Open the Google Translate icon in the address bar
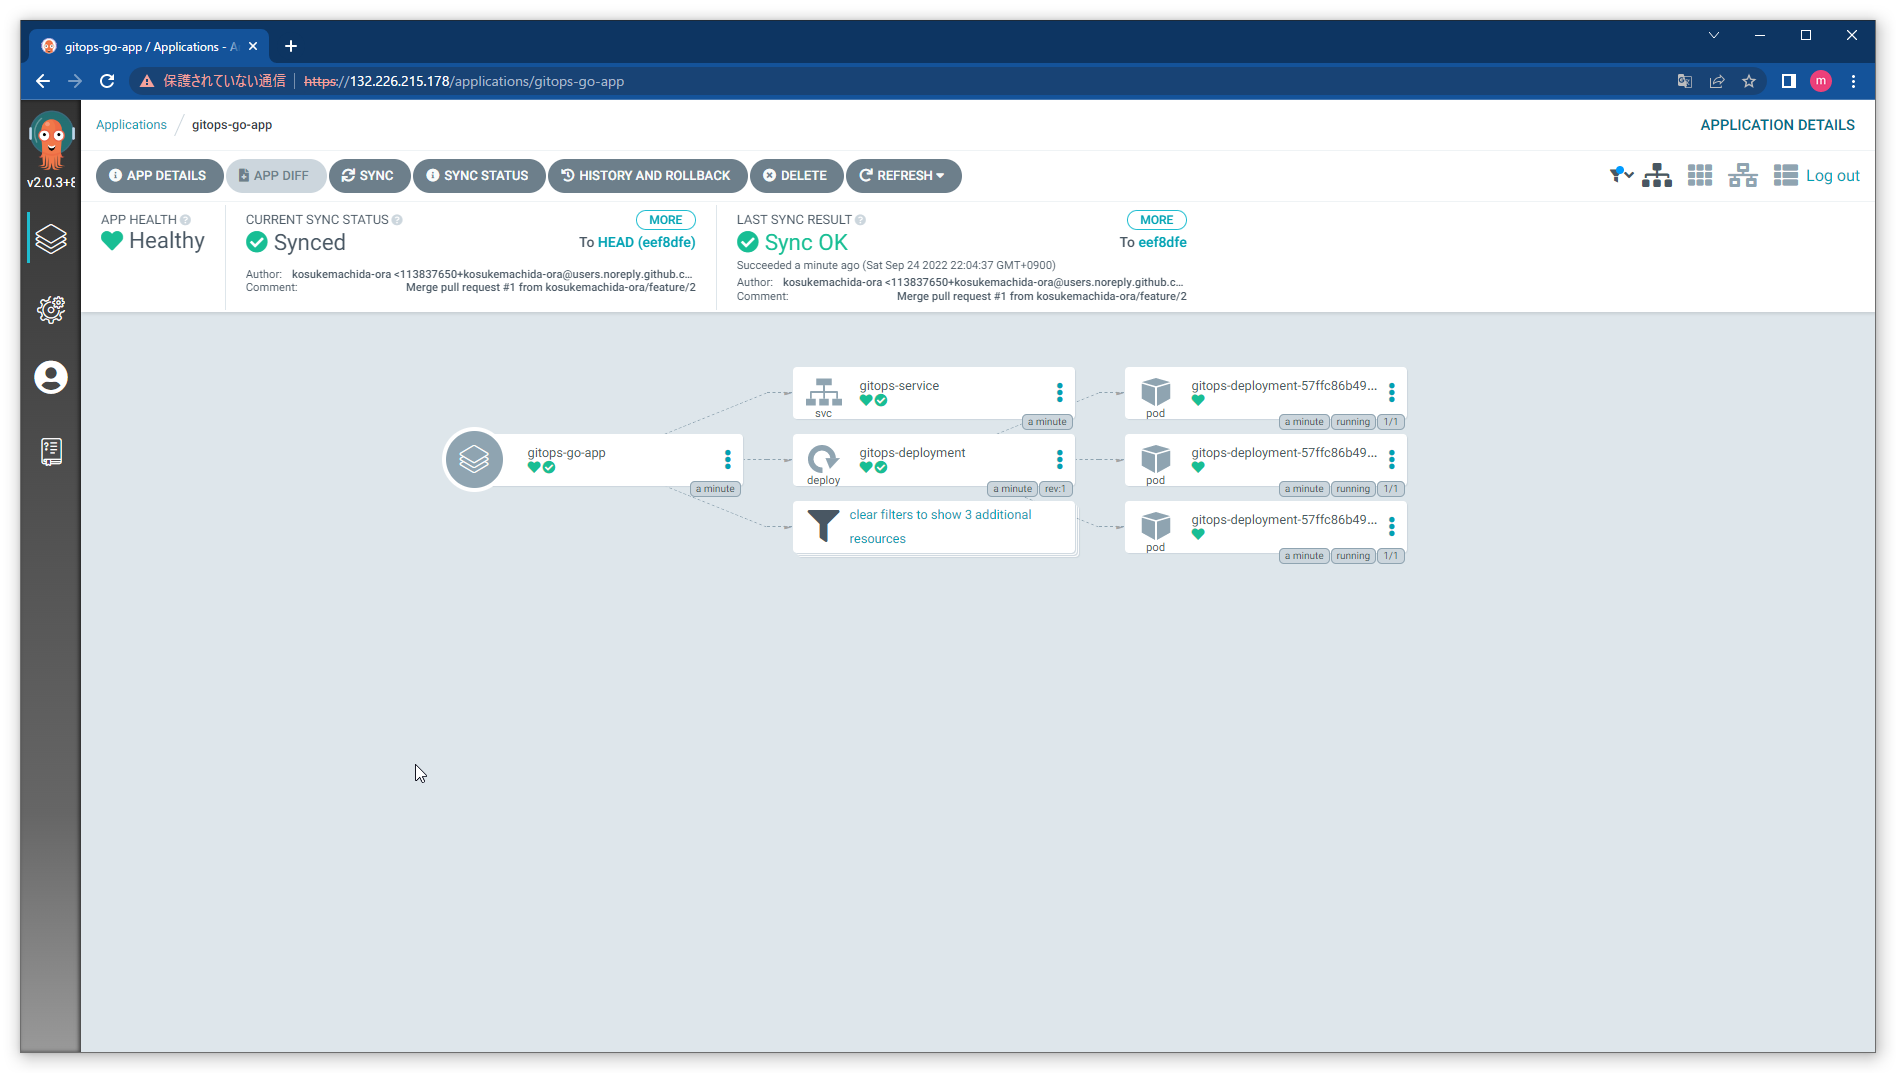The image size is (1896, 1073). pyautogui.click(x=1684, y=81)
